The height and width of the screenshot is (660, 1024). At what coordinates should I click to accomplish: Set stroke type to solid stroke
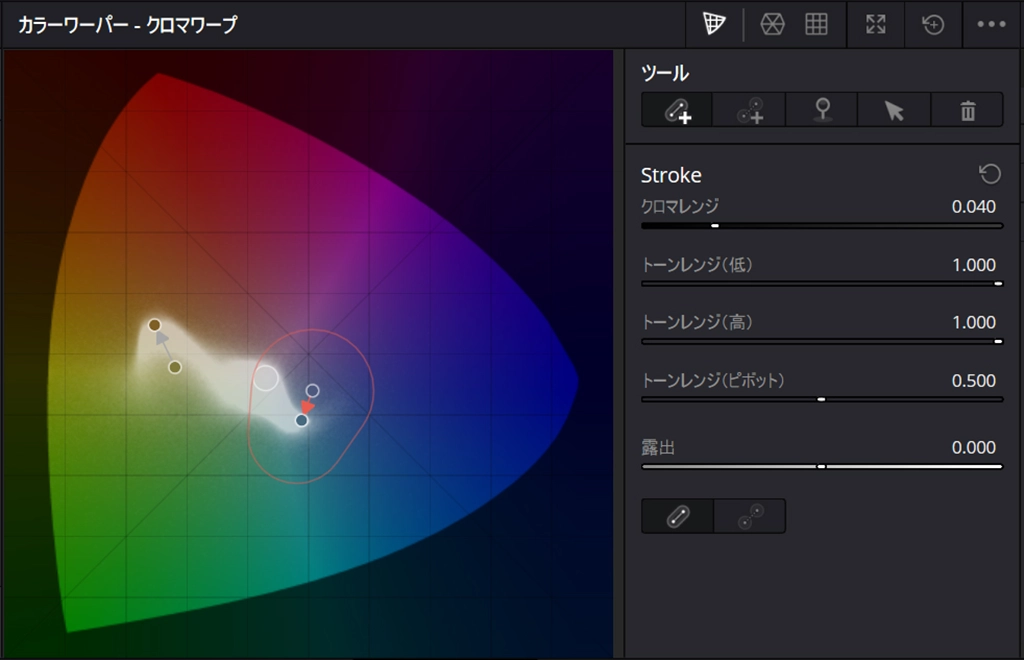click(x=677, y=516)
